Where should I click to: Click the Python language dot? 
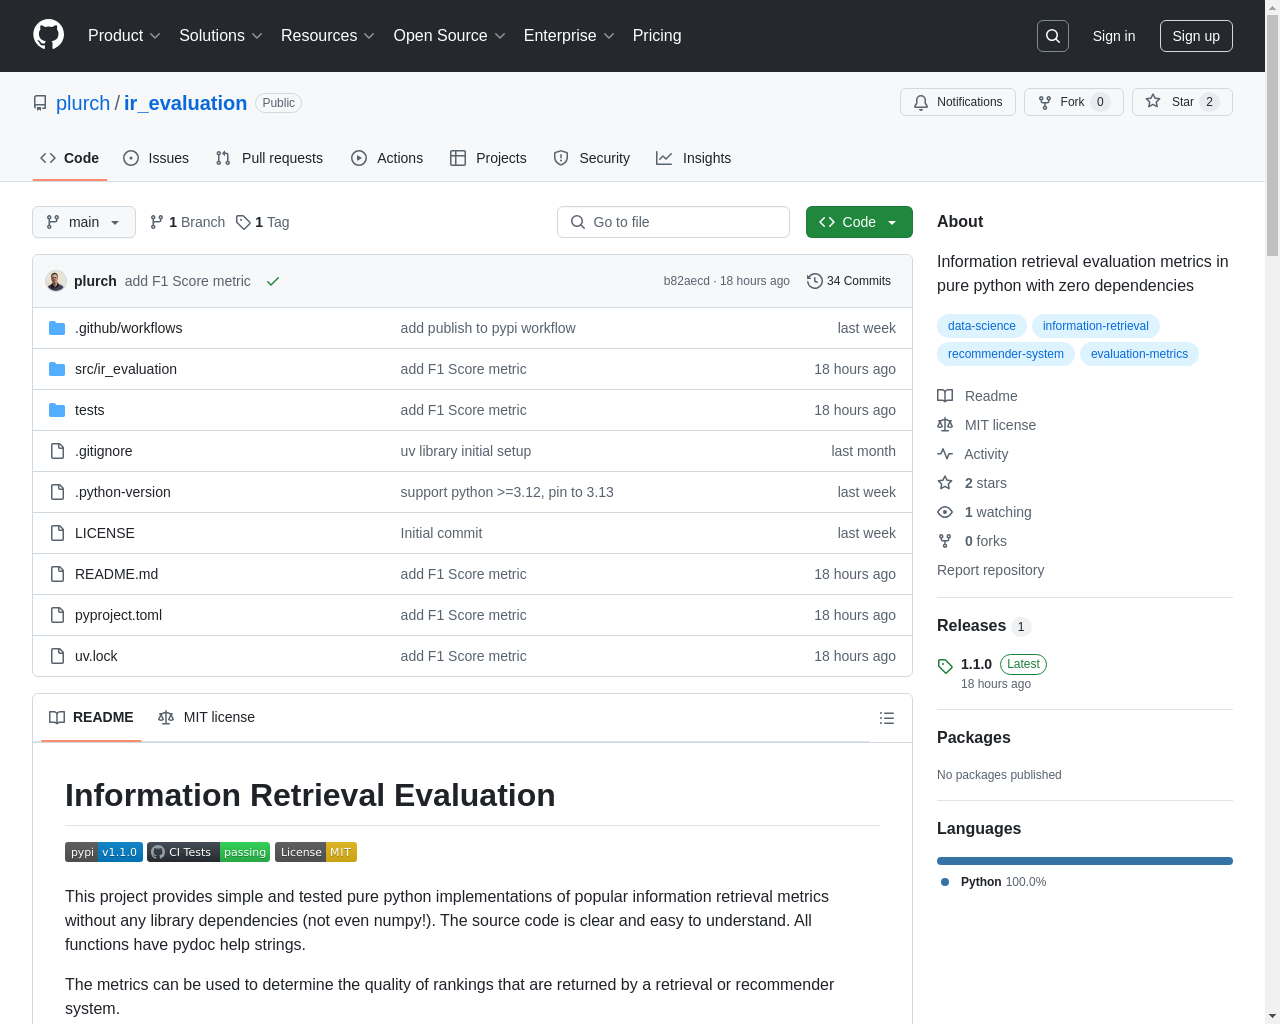click(945, 882)
